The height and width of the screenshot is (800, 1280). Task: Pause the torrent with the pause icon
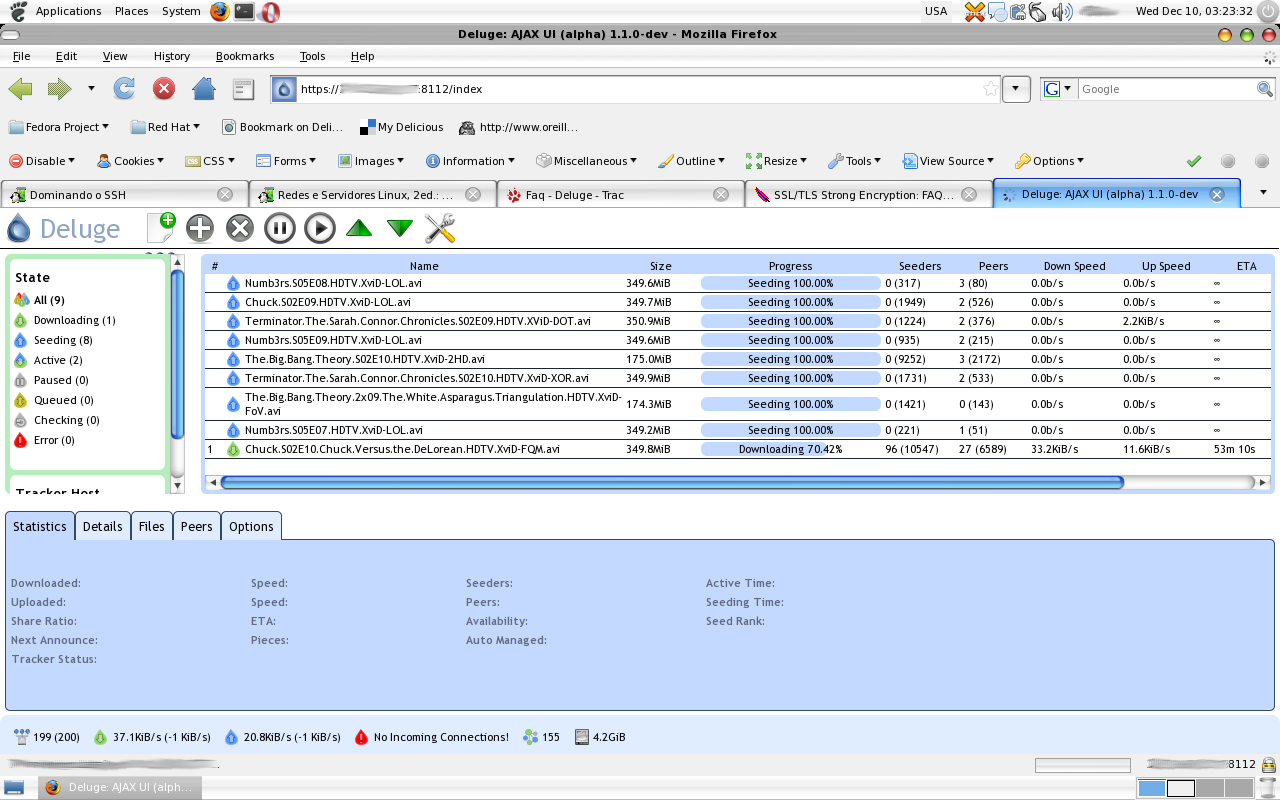[279, 228]
